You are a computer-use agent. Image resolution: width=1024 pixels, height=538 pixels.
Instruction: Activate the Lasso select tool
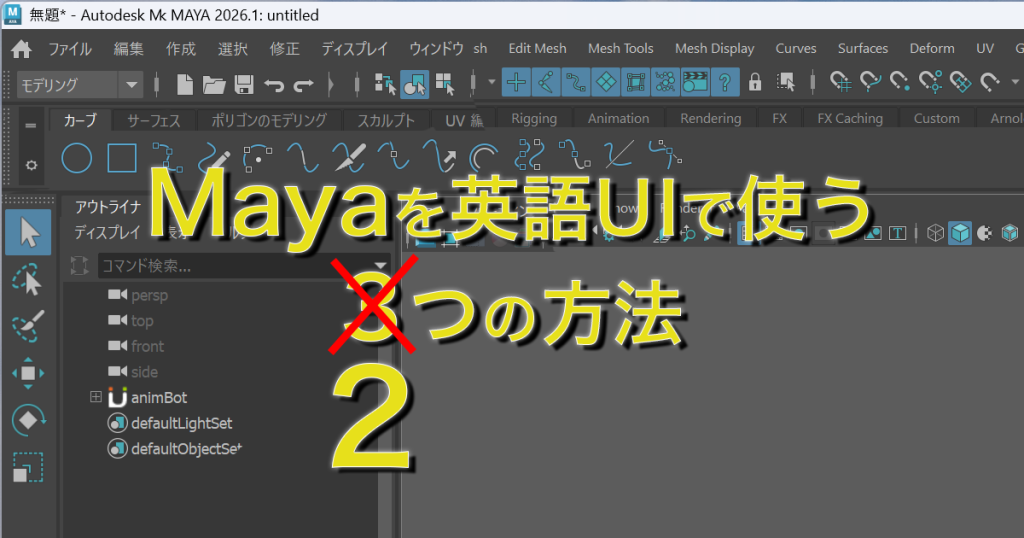tap(28, 281)
